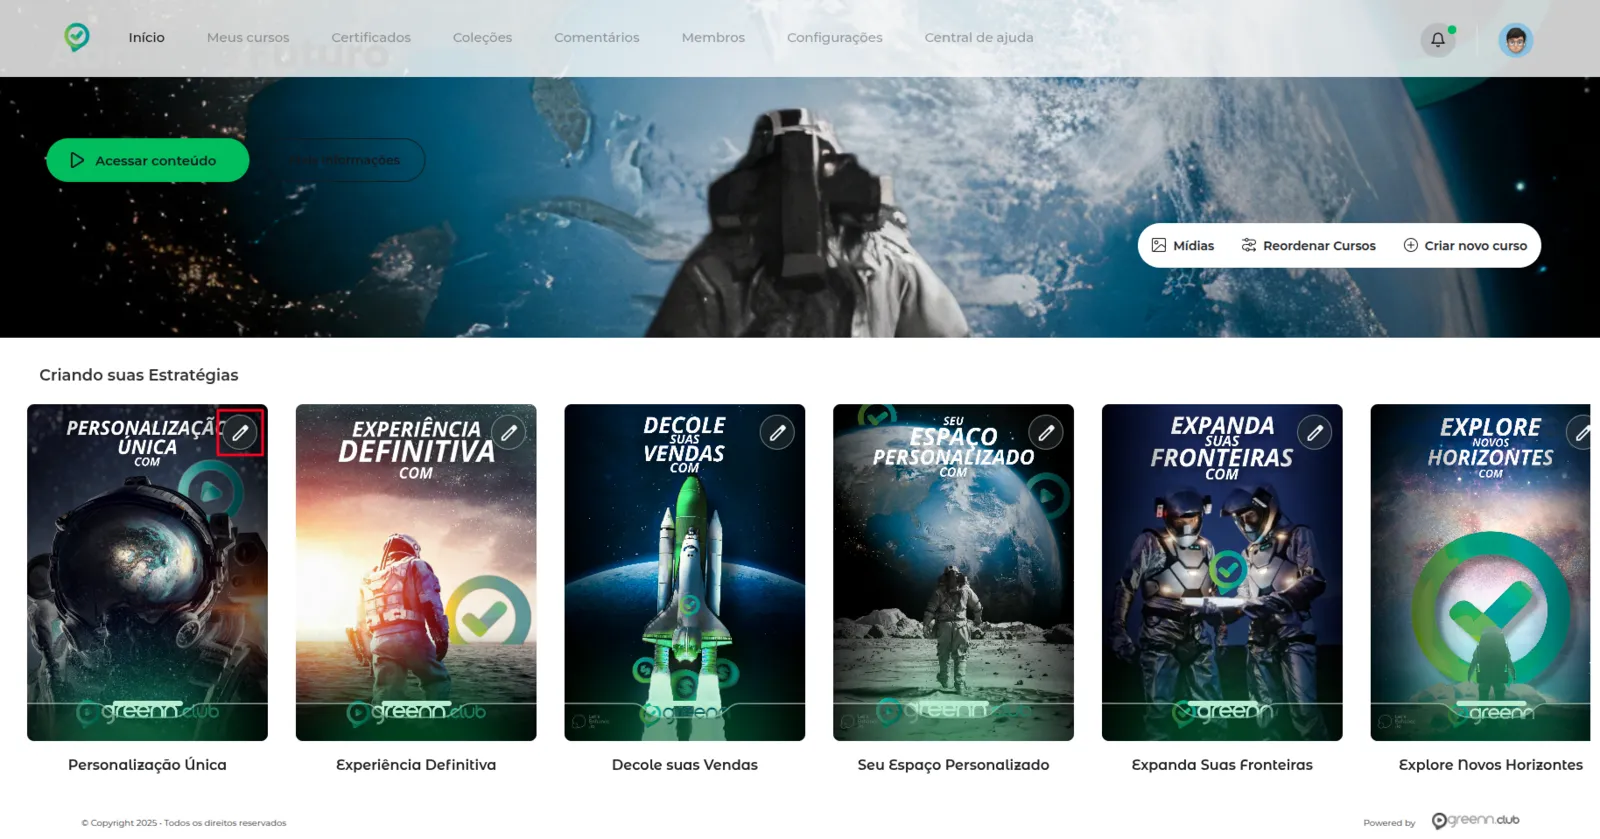Edit the Explore Novos Horizontes course
1600x839 pixels.
pos(1580,433)
